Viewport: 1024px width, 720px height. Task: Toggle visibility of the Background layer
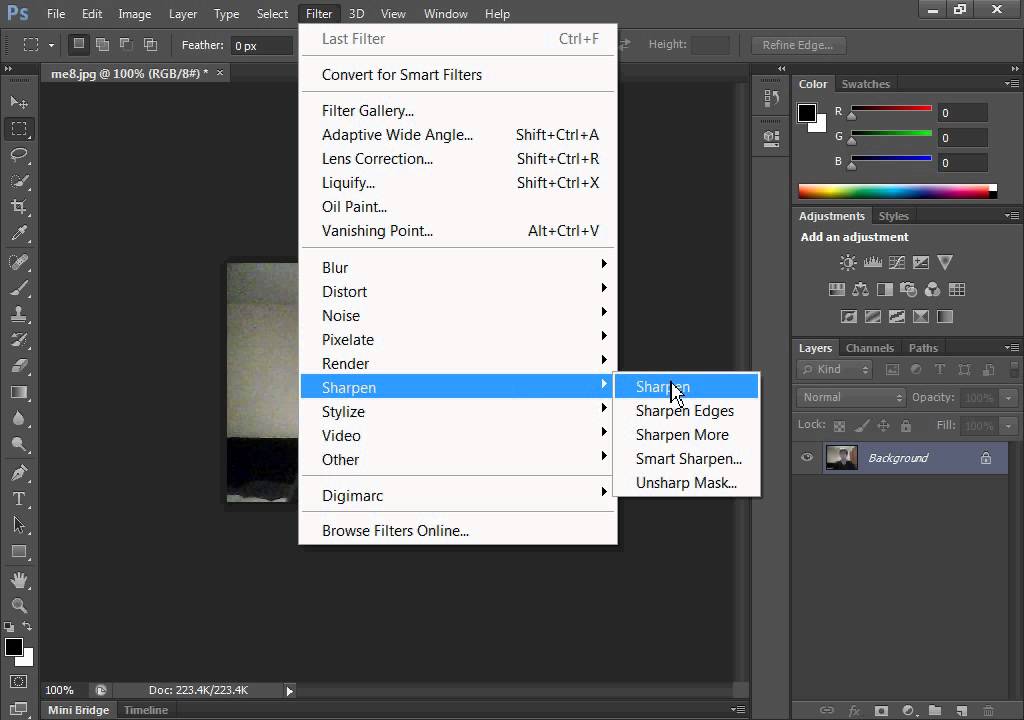click(807, 457)
